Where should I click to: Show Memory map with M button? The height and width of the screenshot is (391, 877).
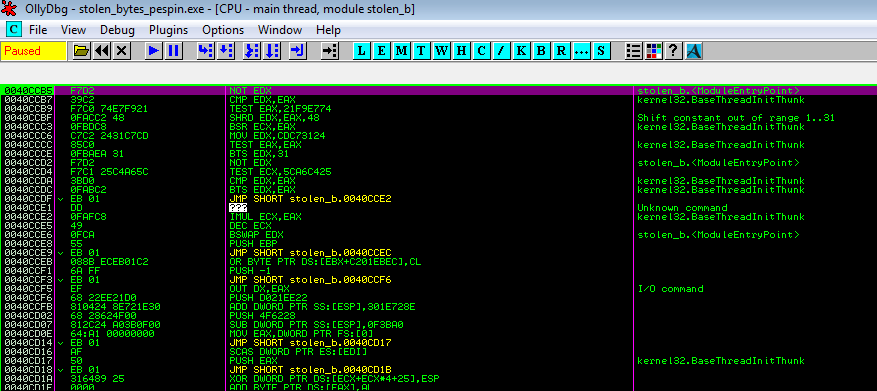point(402,51)
